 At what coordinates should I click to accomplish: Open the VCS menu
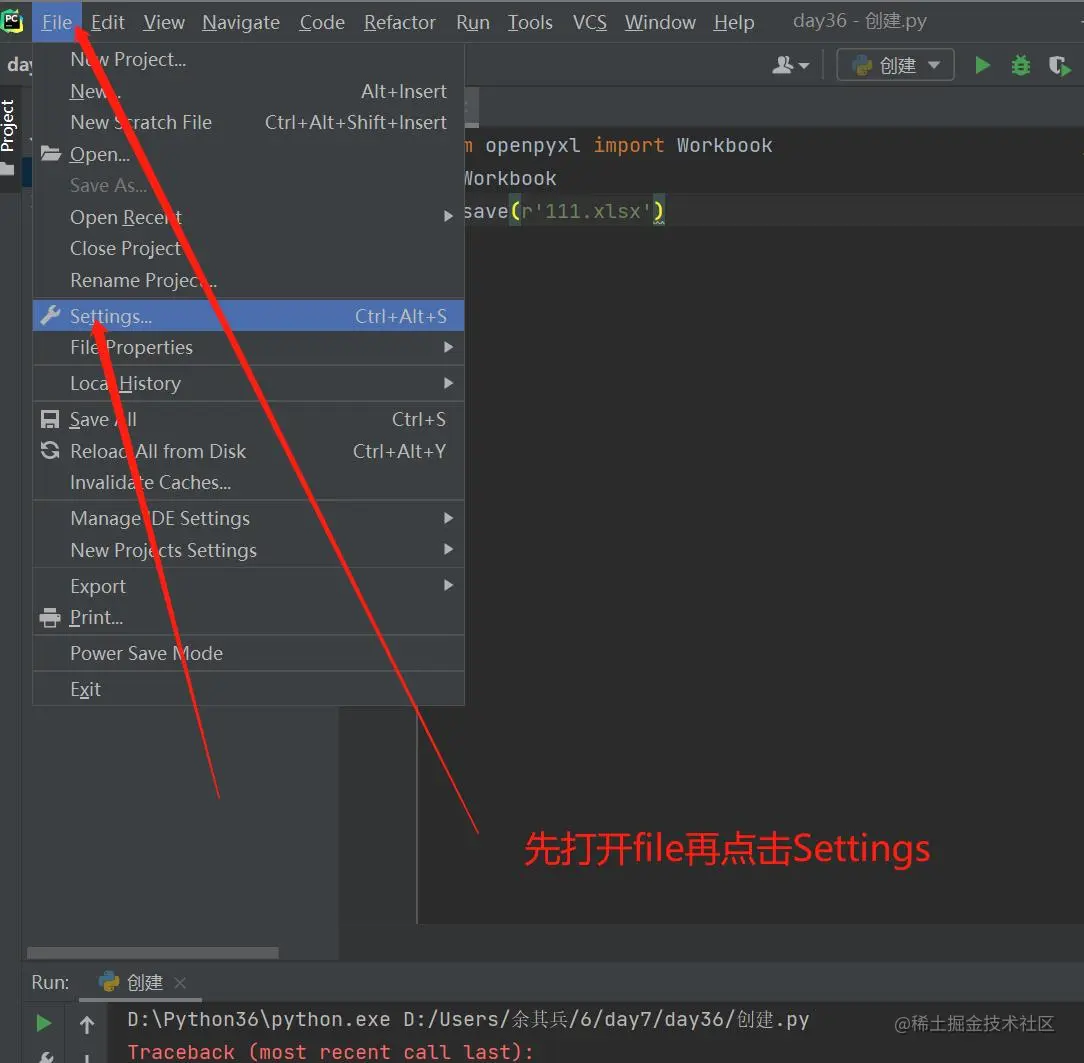coord(590,22)
